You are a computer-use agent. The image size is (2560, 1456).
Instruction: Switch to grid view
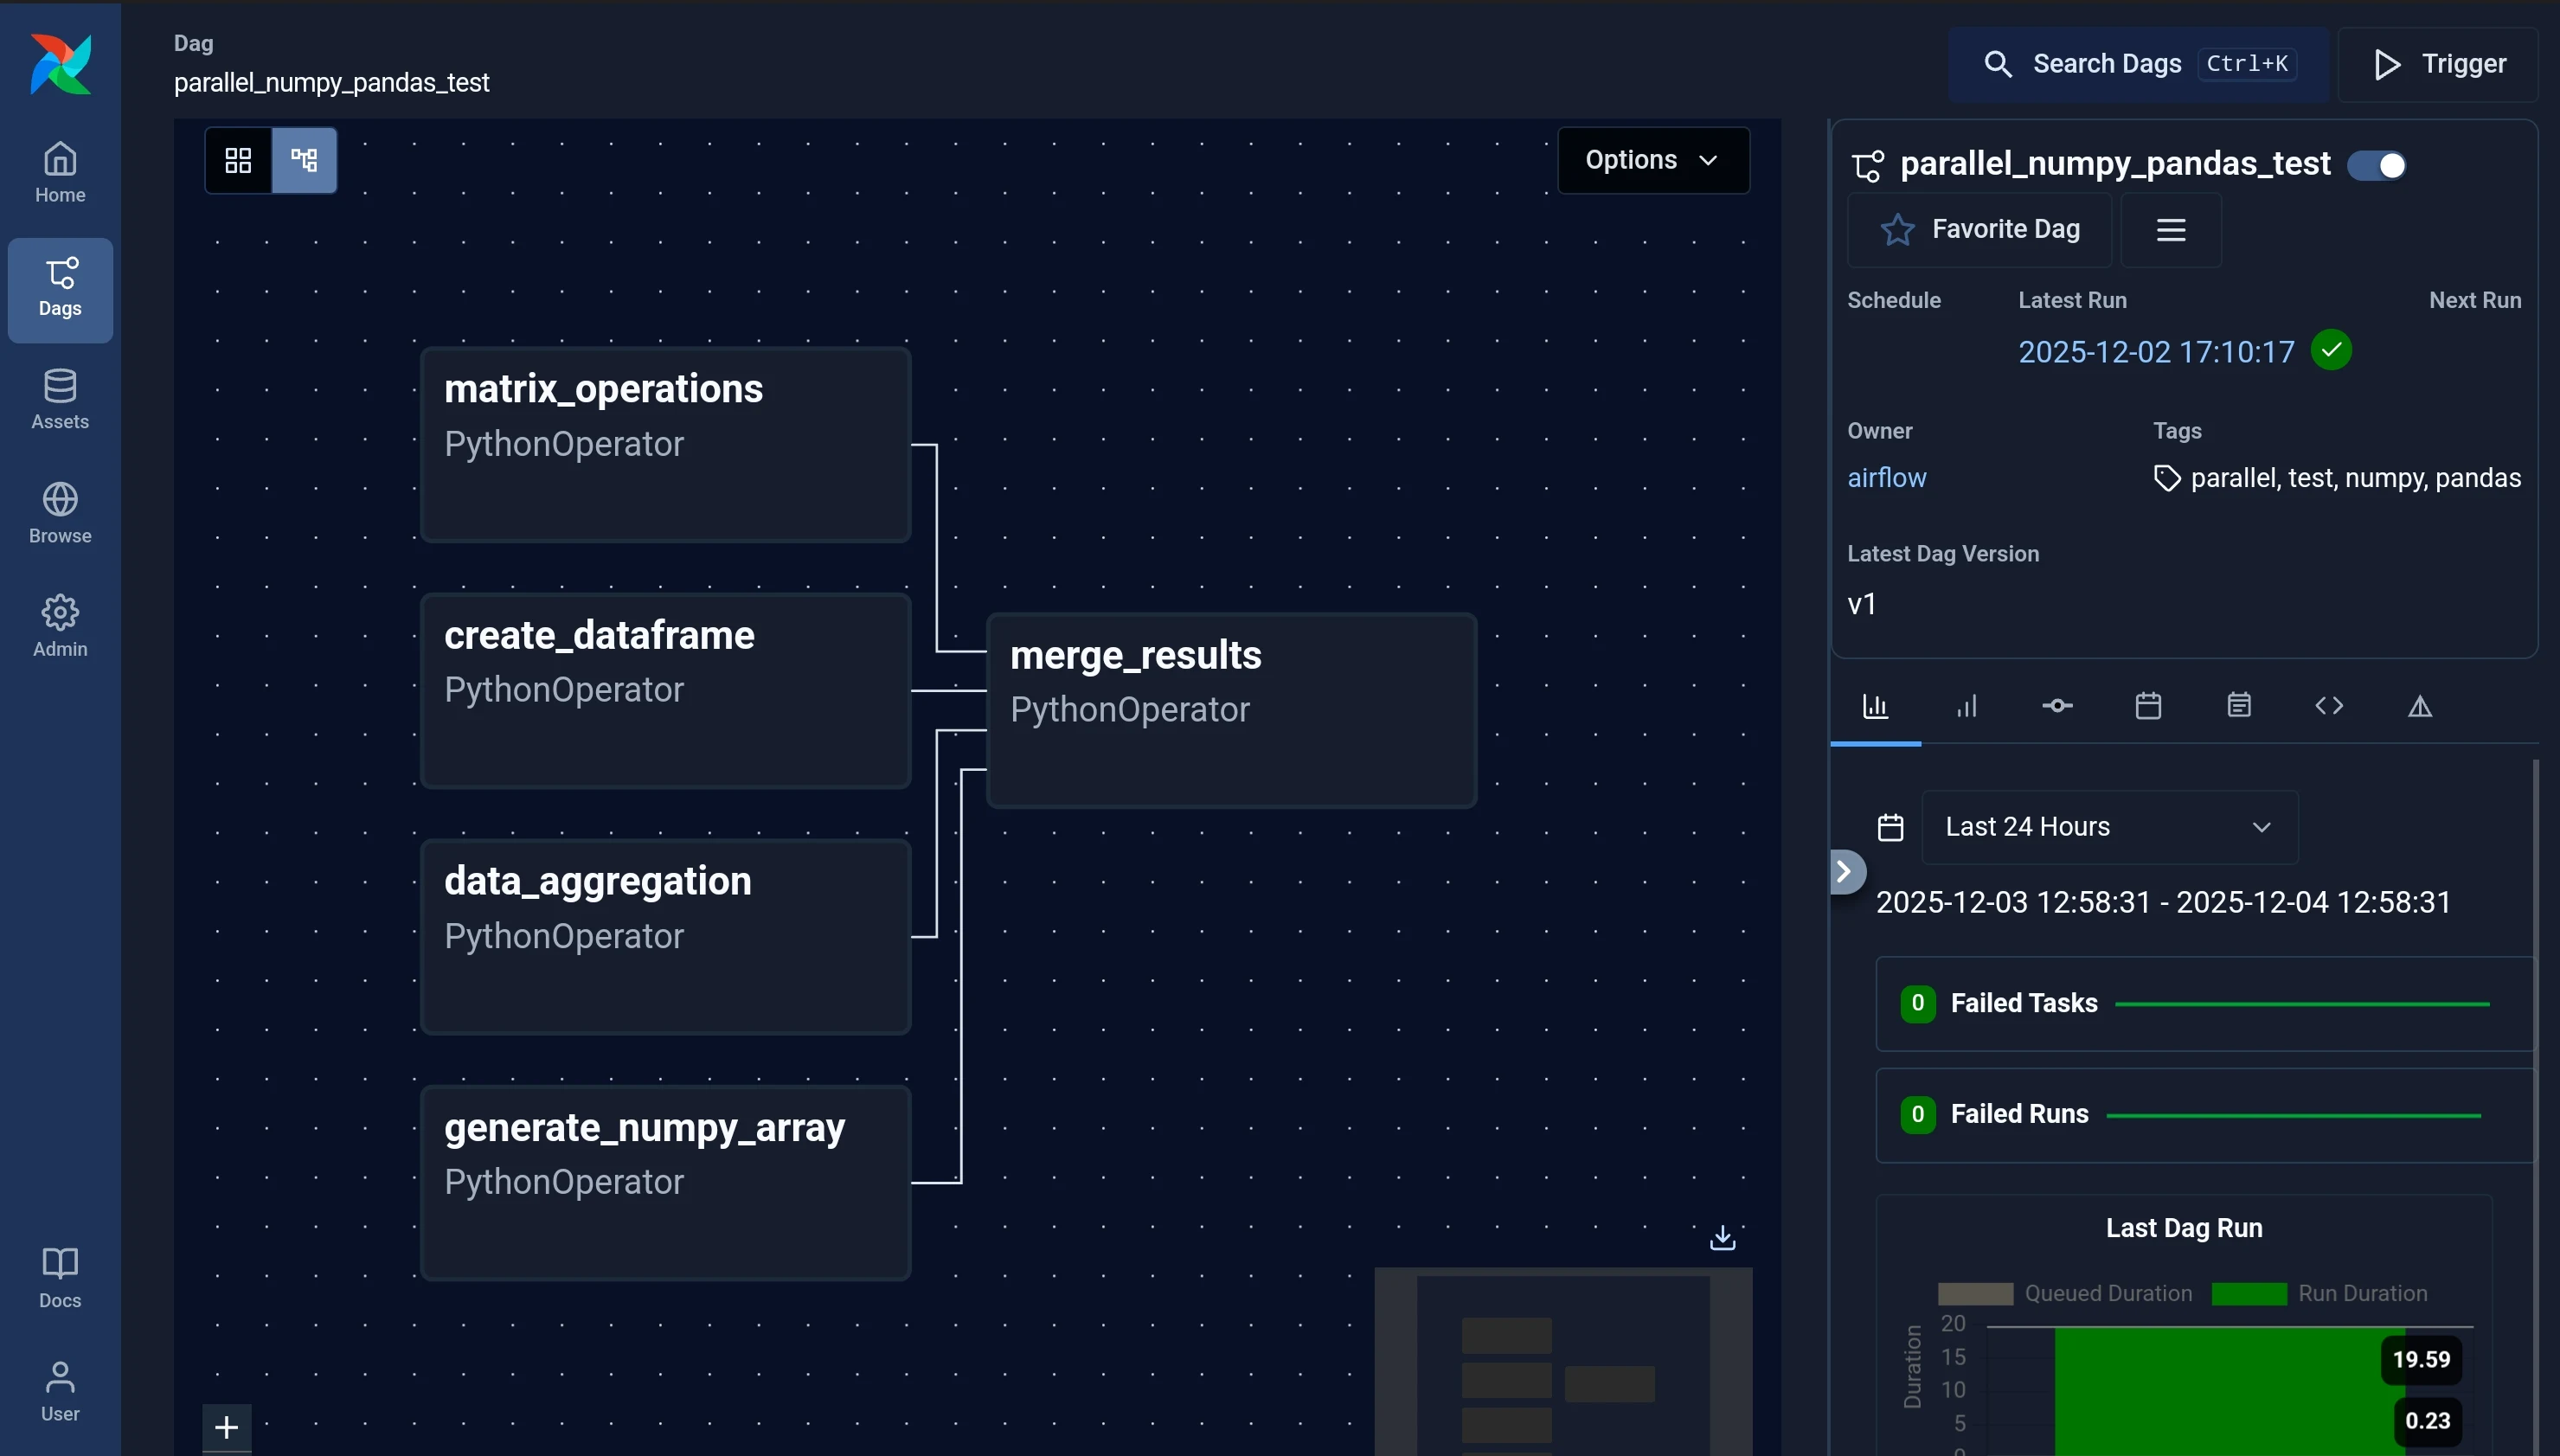[238, 160]
